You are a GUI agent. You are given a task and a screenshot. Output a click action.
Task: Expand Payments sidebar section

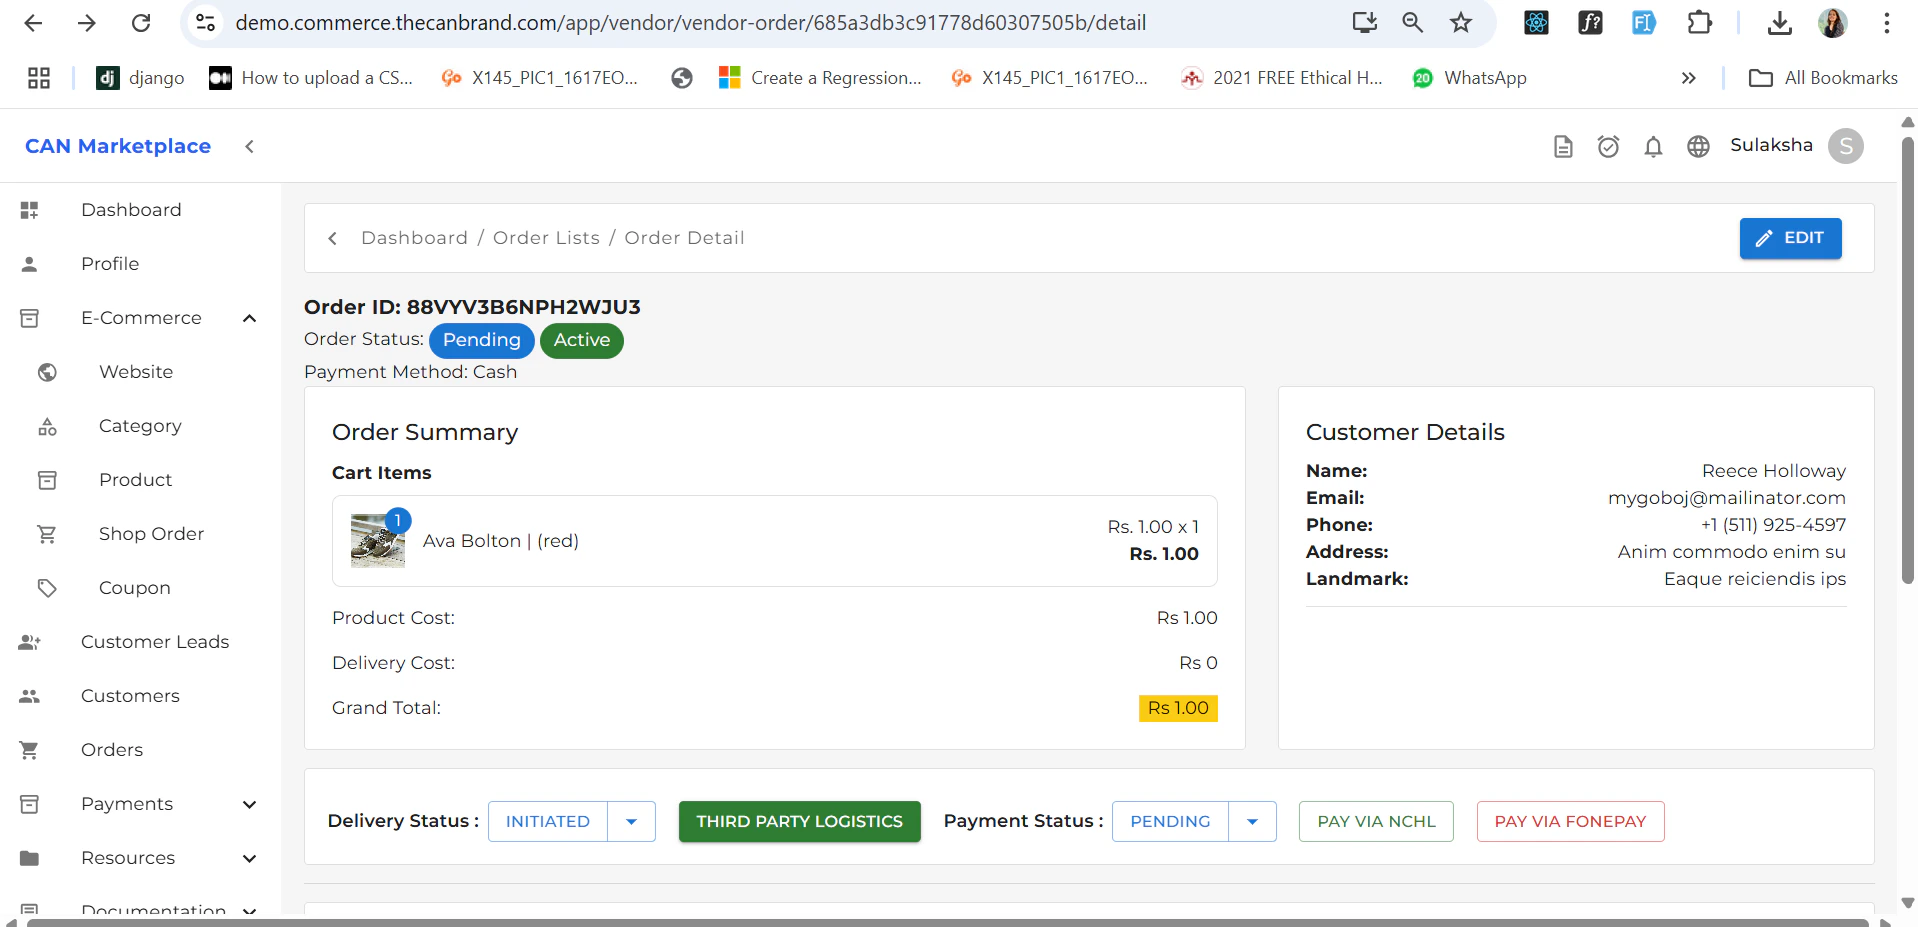click(x=249, y=804)
